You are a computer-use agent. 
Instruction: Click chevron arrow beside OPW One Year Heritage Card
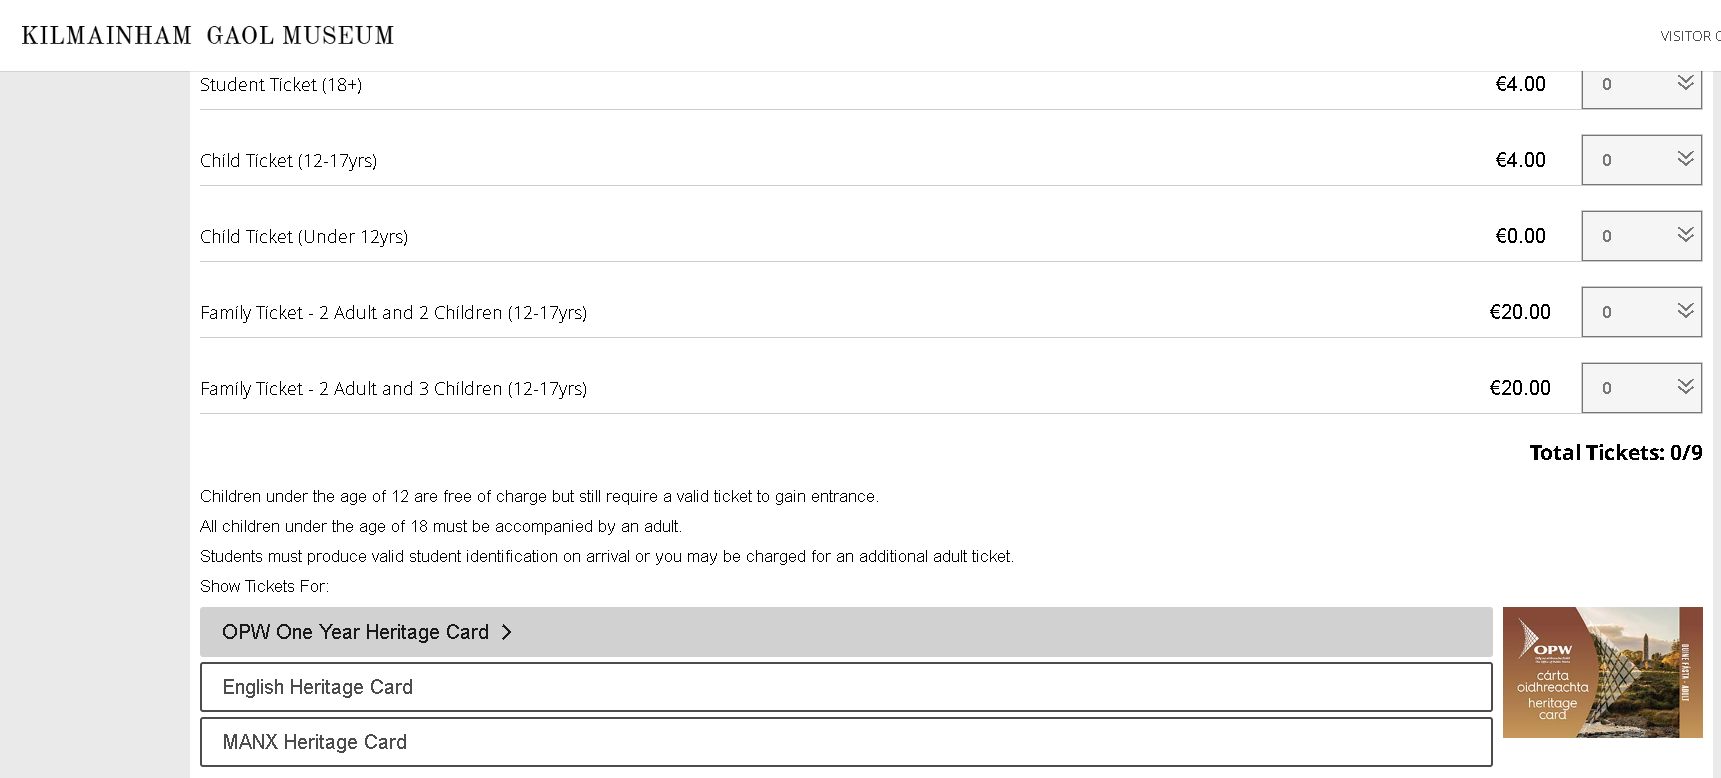point(506,632)
